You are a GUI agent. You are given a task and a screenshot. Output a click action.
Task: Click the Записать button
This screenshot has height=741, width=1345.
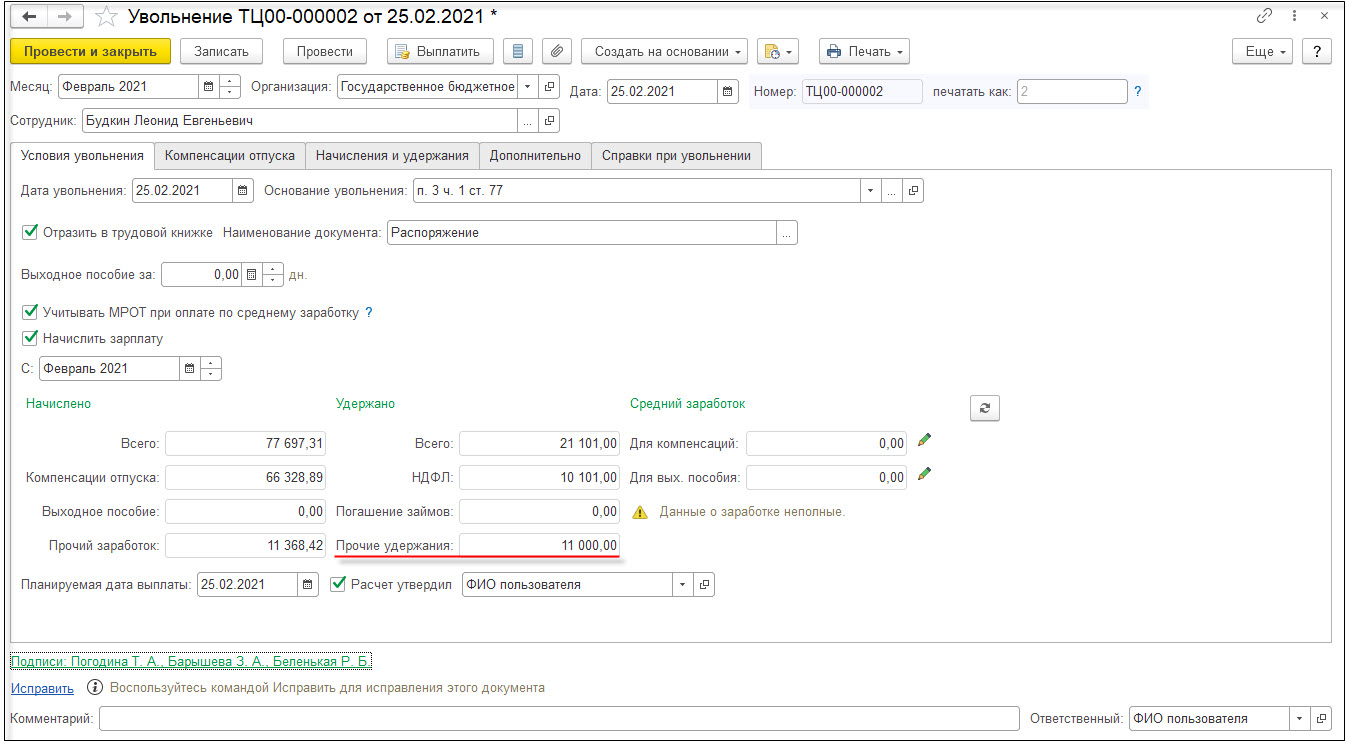(221, 51)
